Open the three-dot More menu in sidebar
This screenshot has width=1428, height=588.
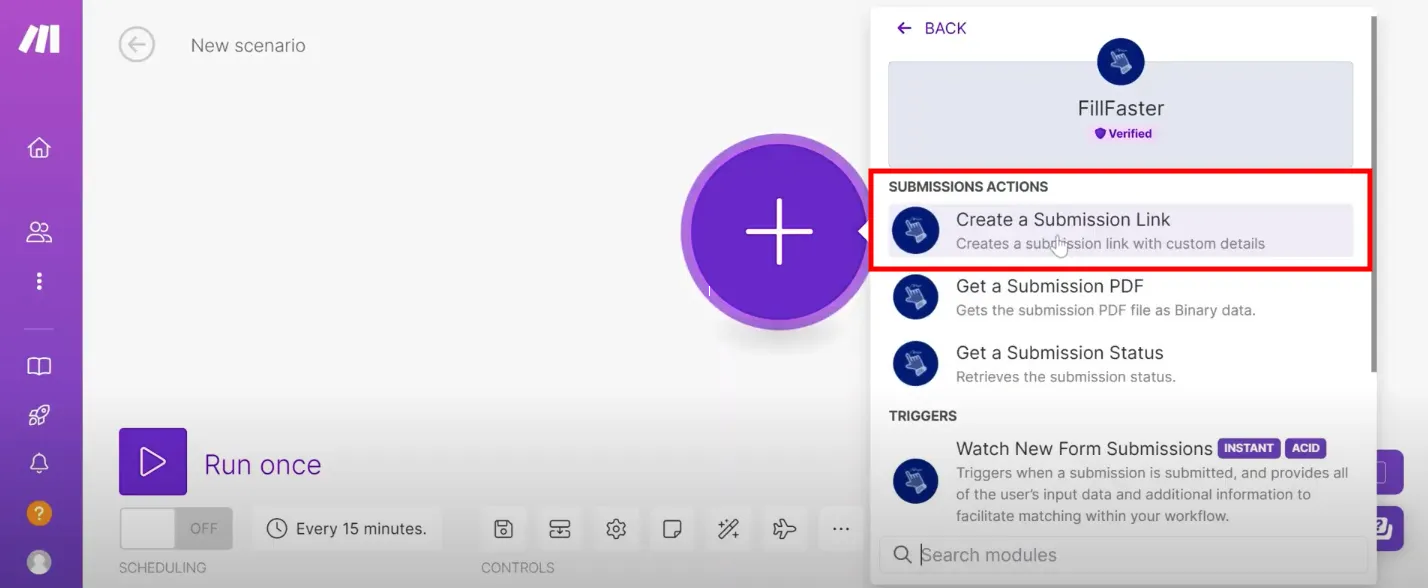pos(39,281)
